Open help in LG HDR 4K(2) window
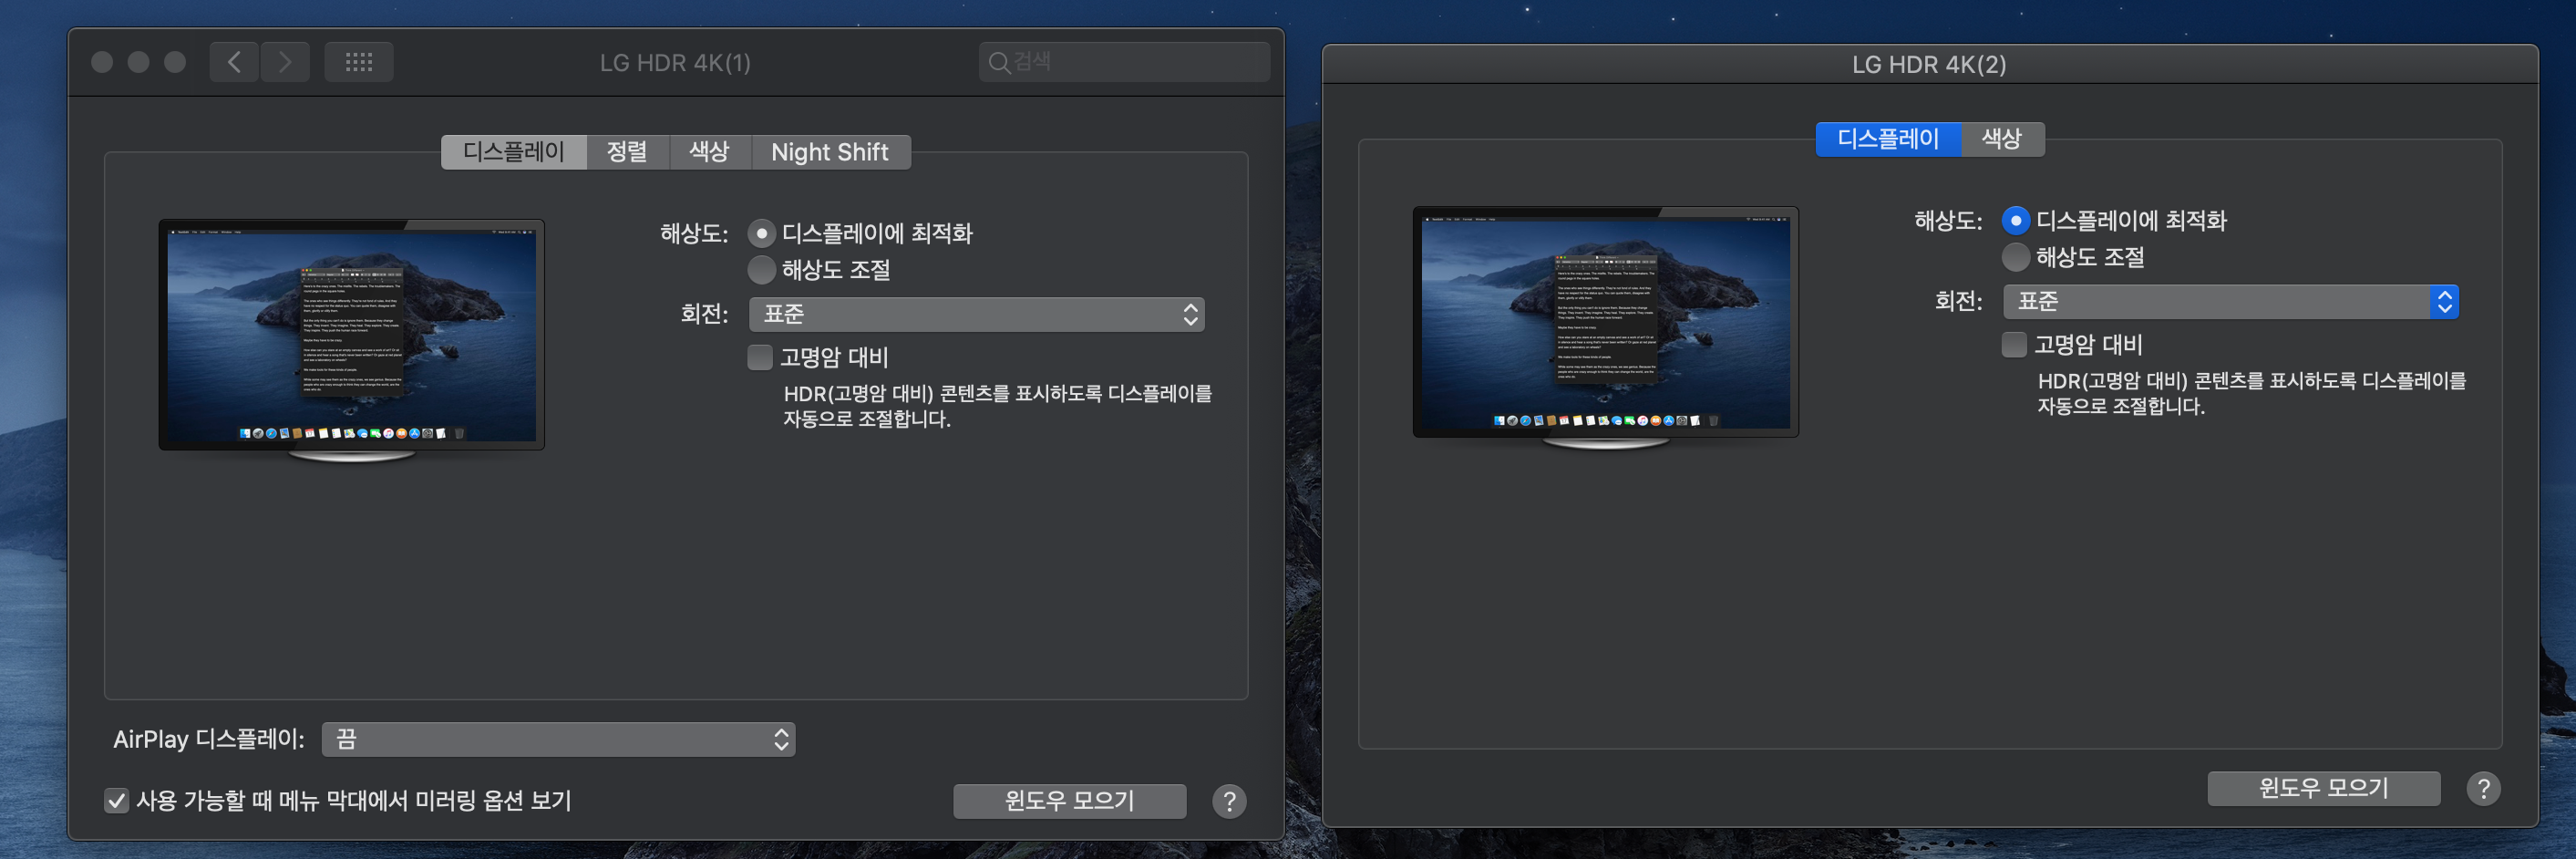The image size is (2576, 859). tap(2483, 789)
